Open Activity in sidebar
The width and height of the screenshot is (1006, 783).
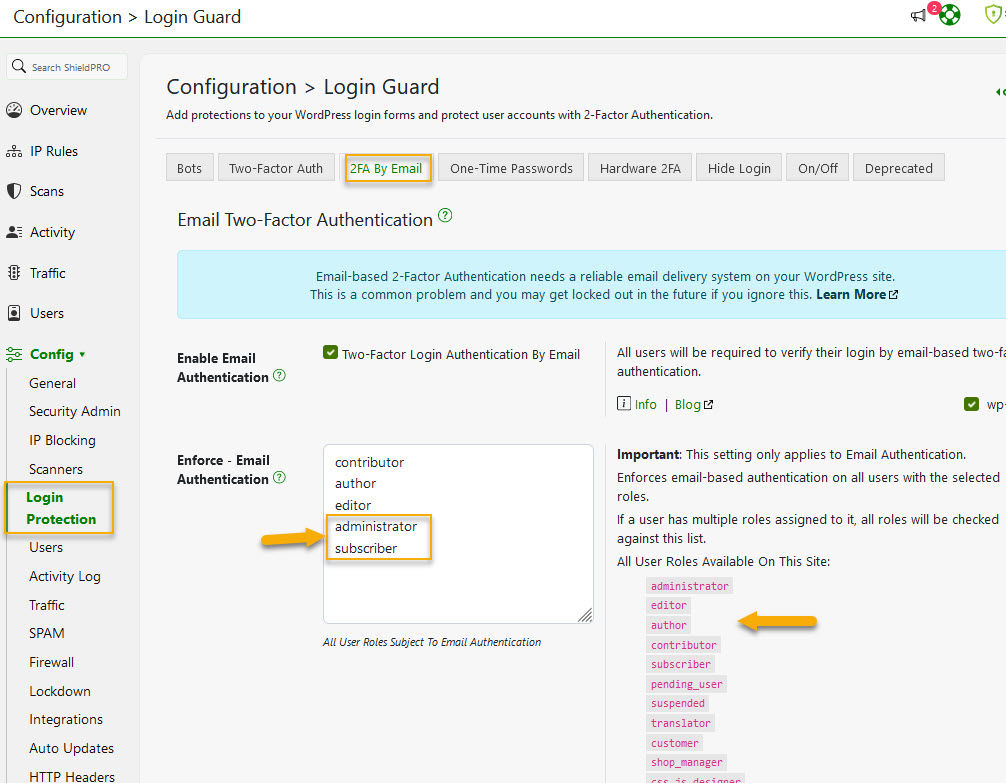(x=53, y=232)
